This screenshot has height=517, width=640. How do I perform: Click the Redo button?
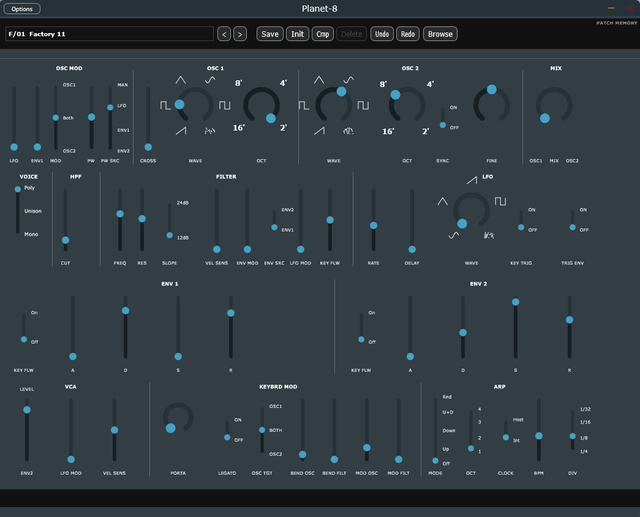[x=408, y=34]
